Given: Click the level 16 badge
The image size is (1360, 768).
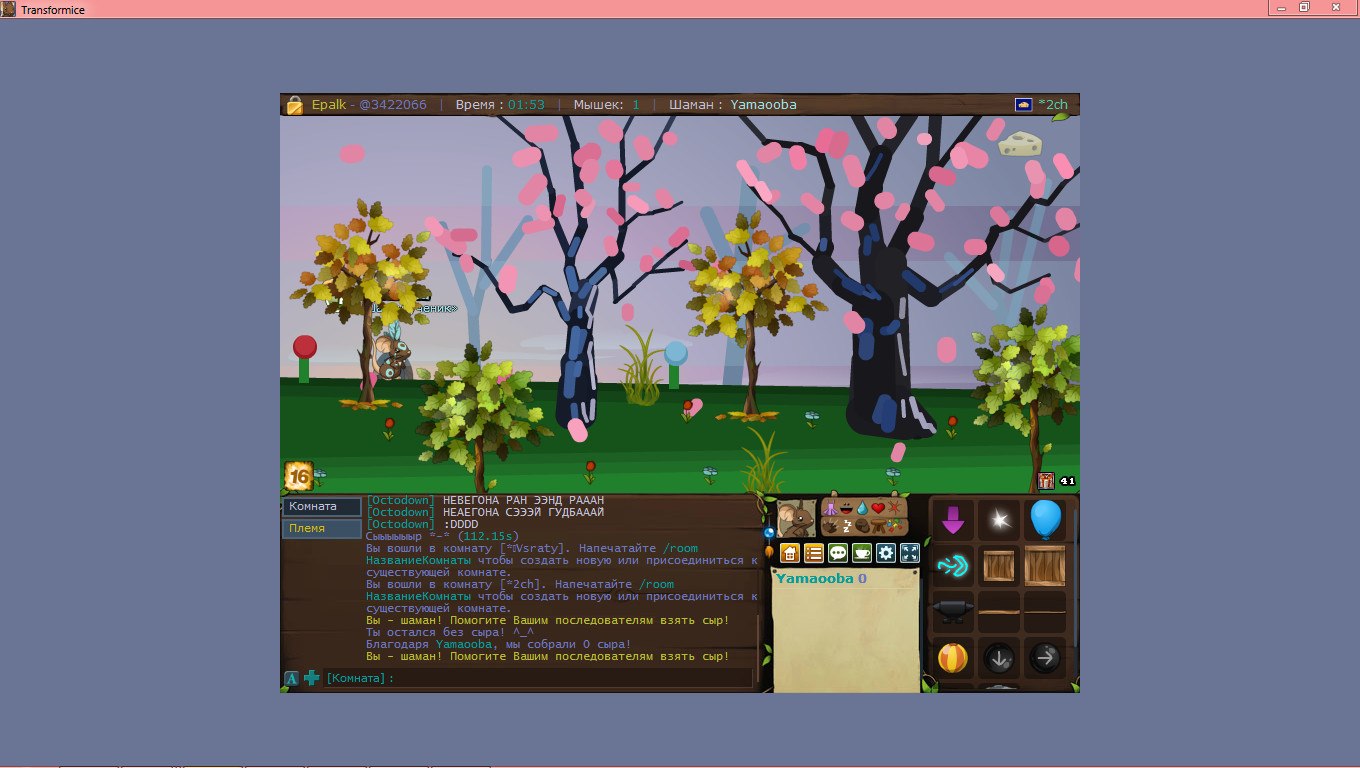Looking at the screenshot, I should coord(298,474).
